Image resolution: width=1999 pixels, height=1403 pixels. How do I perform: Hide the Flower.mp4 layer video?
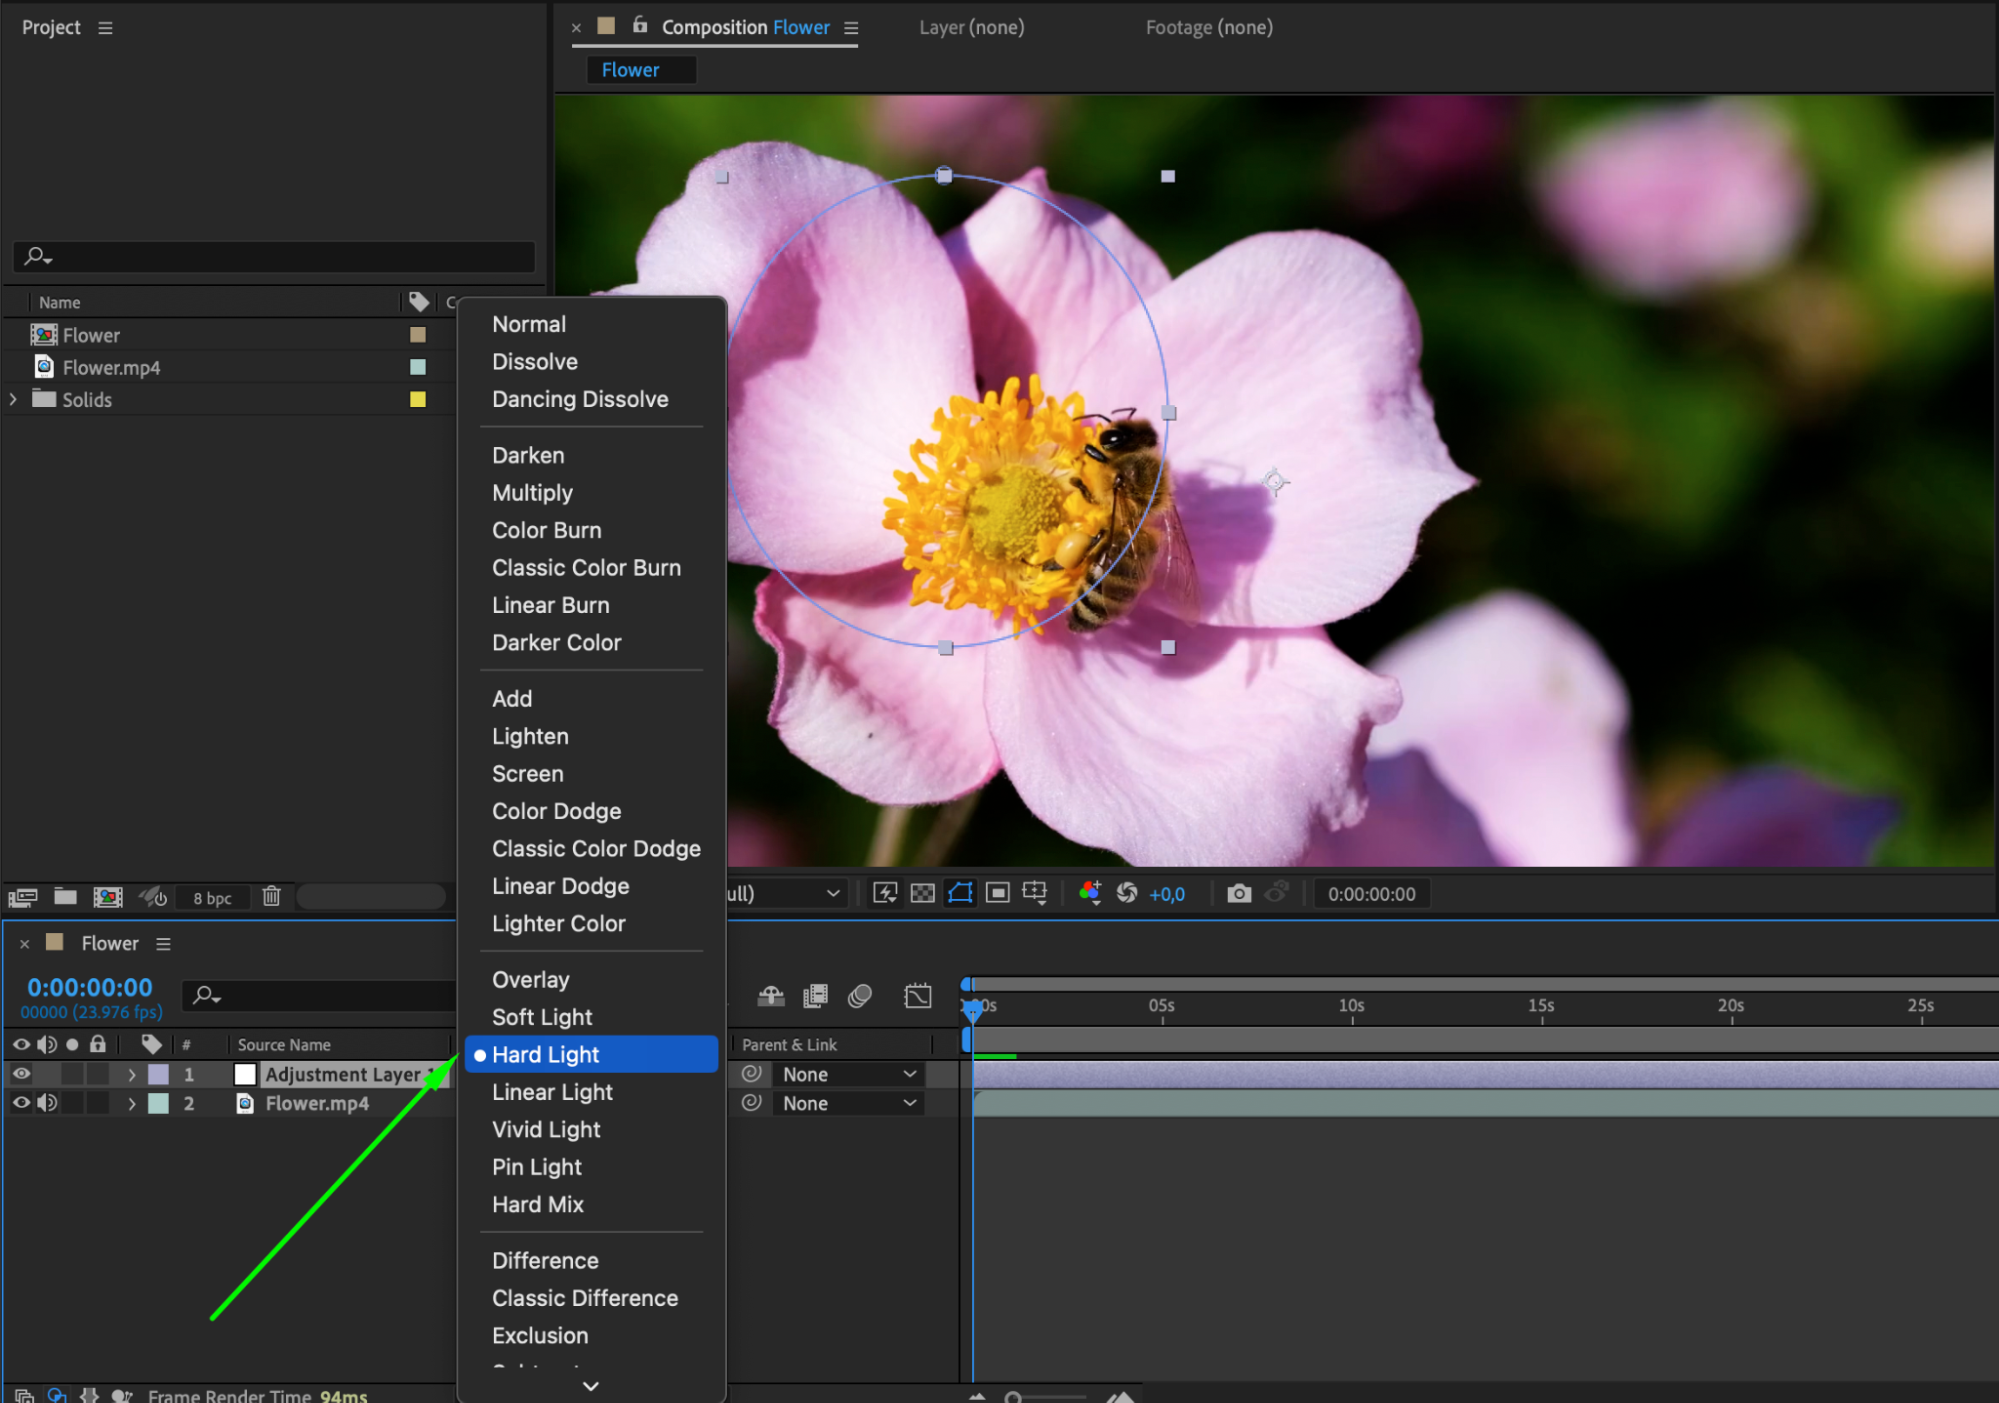21,1103
